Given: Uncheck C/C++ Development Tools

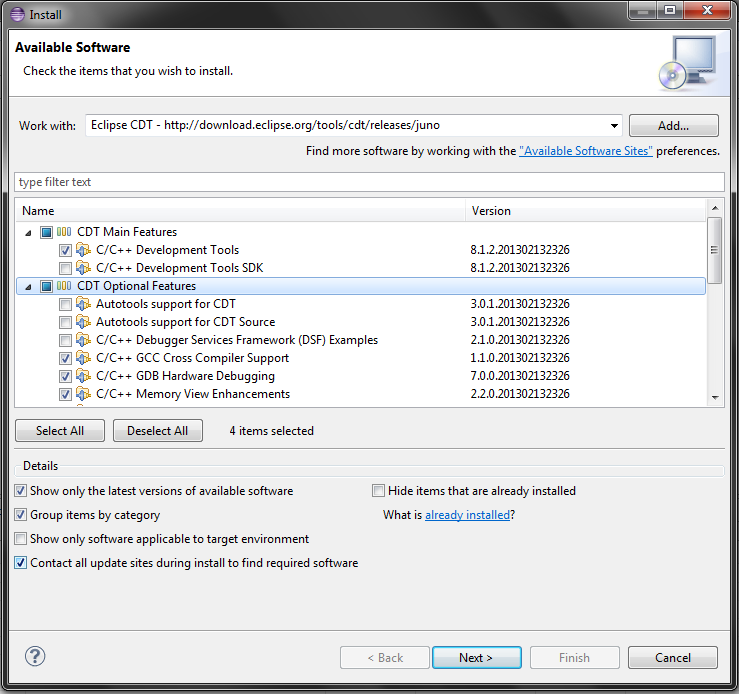Looking at the screenshot, I should [66, 250].
